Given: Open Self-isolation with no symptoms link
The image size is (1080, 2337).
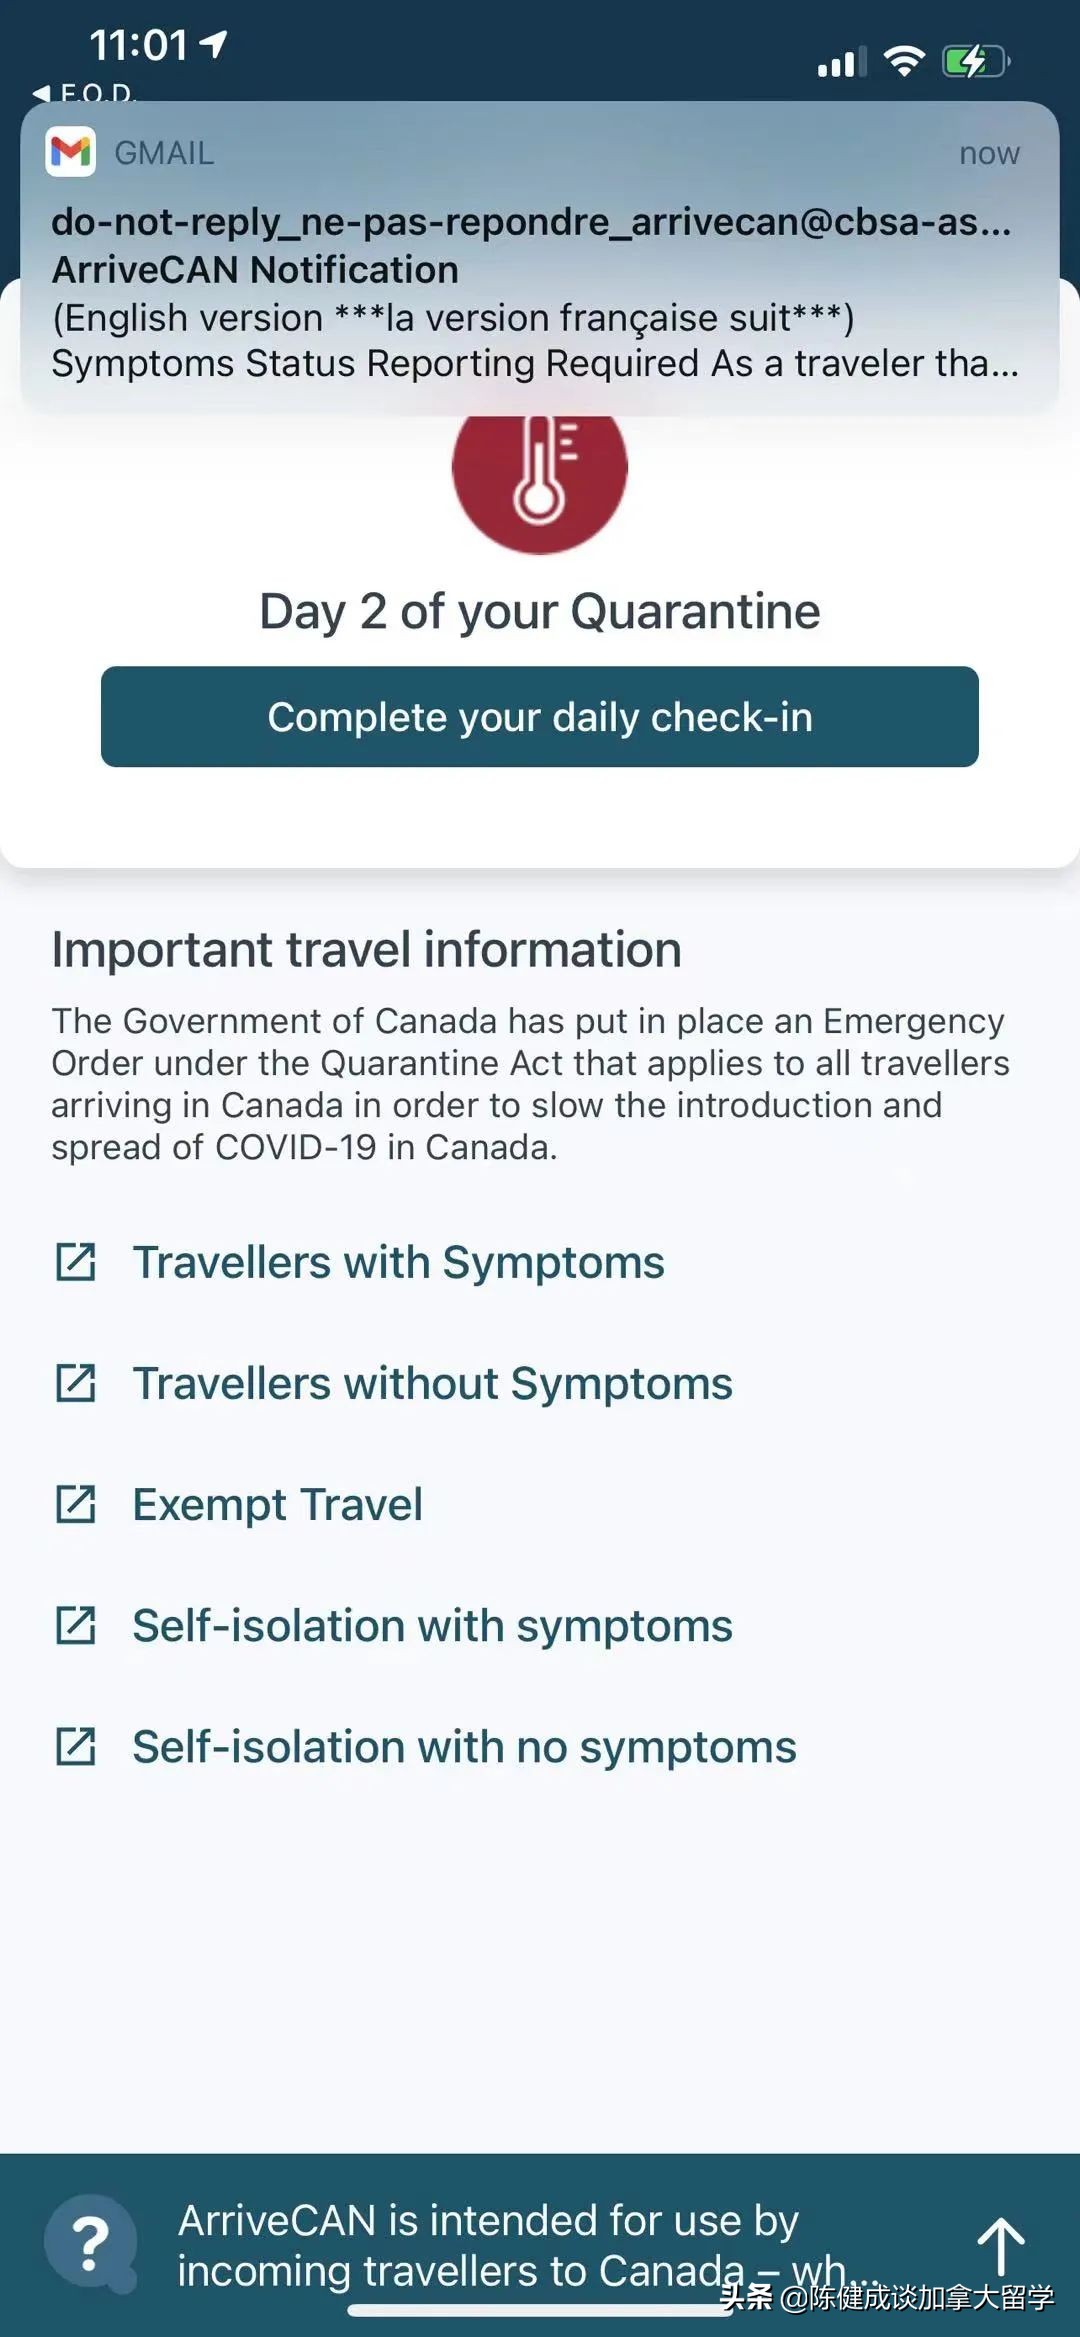Looking at the screenshot, I should [464, 1746].
